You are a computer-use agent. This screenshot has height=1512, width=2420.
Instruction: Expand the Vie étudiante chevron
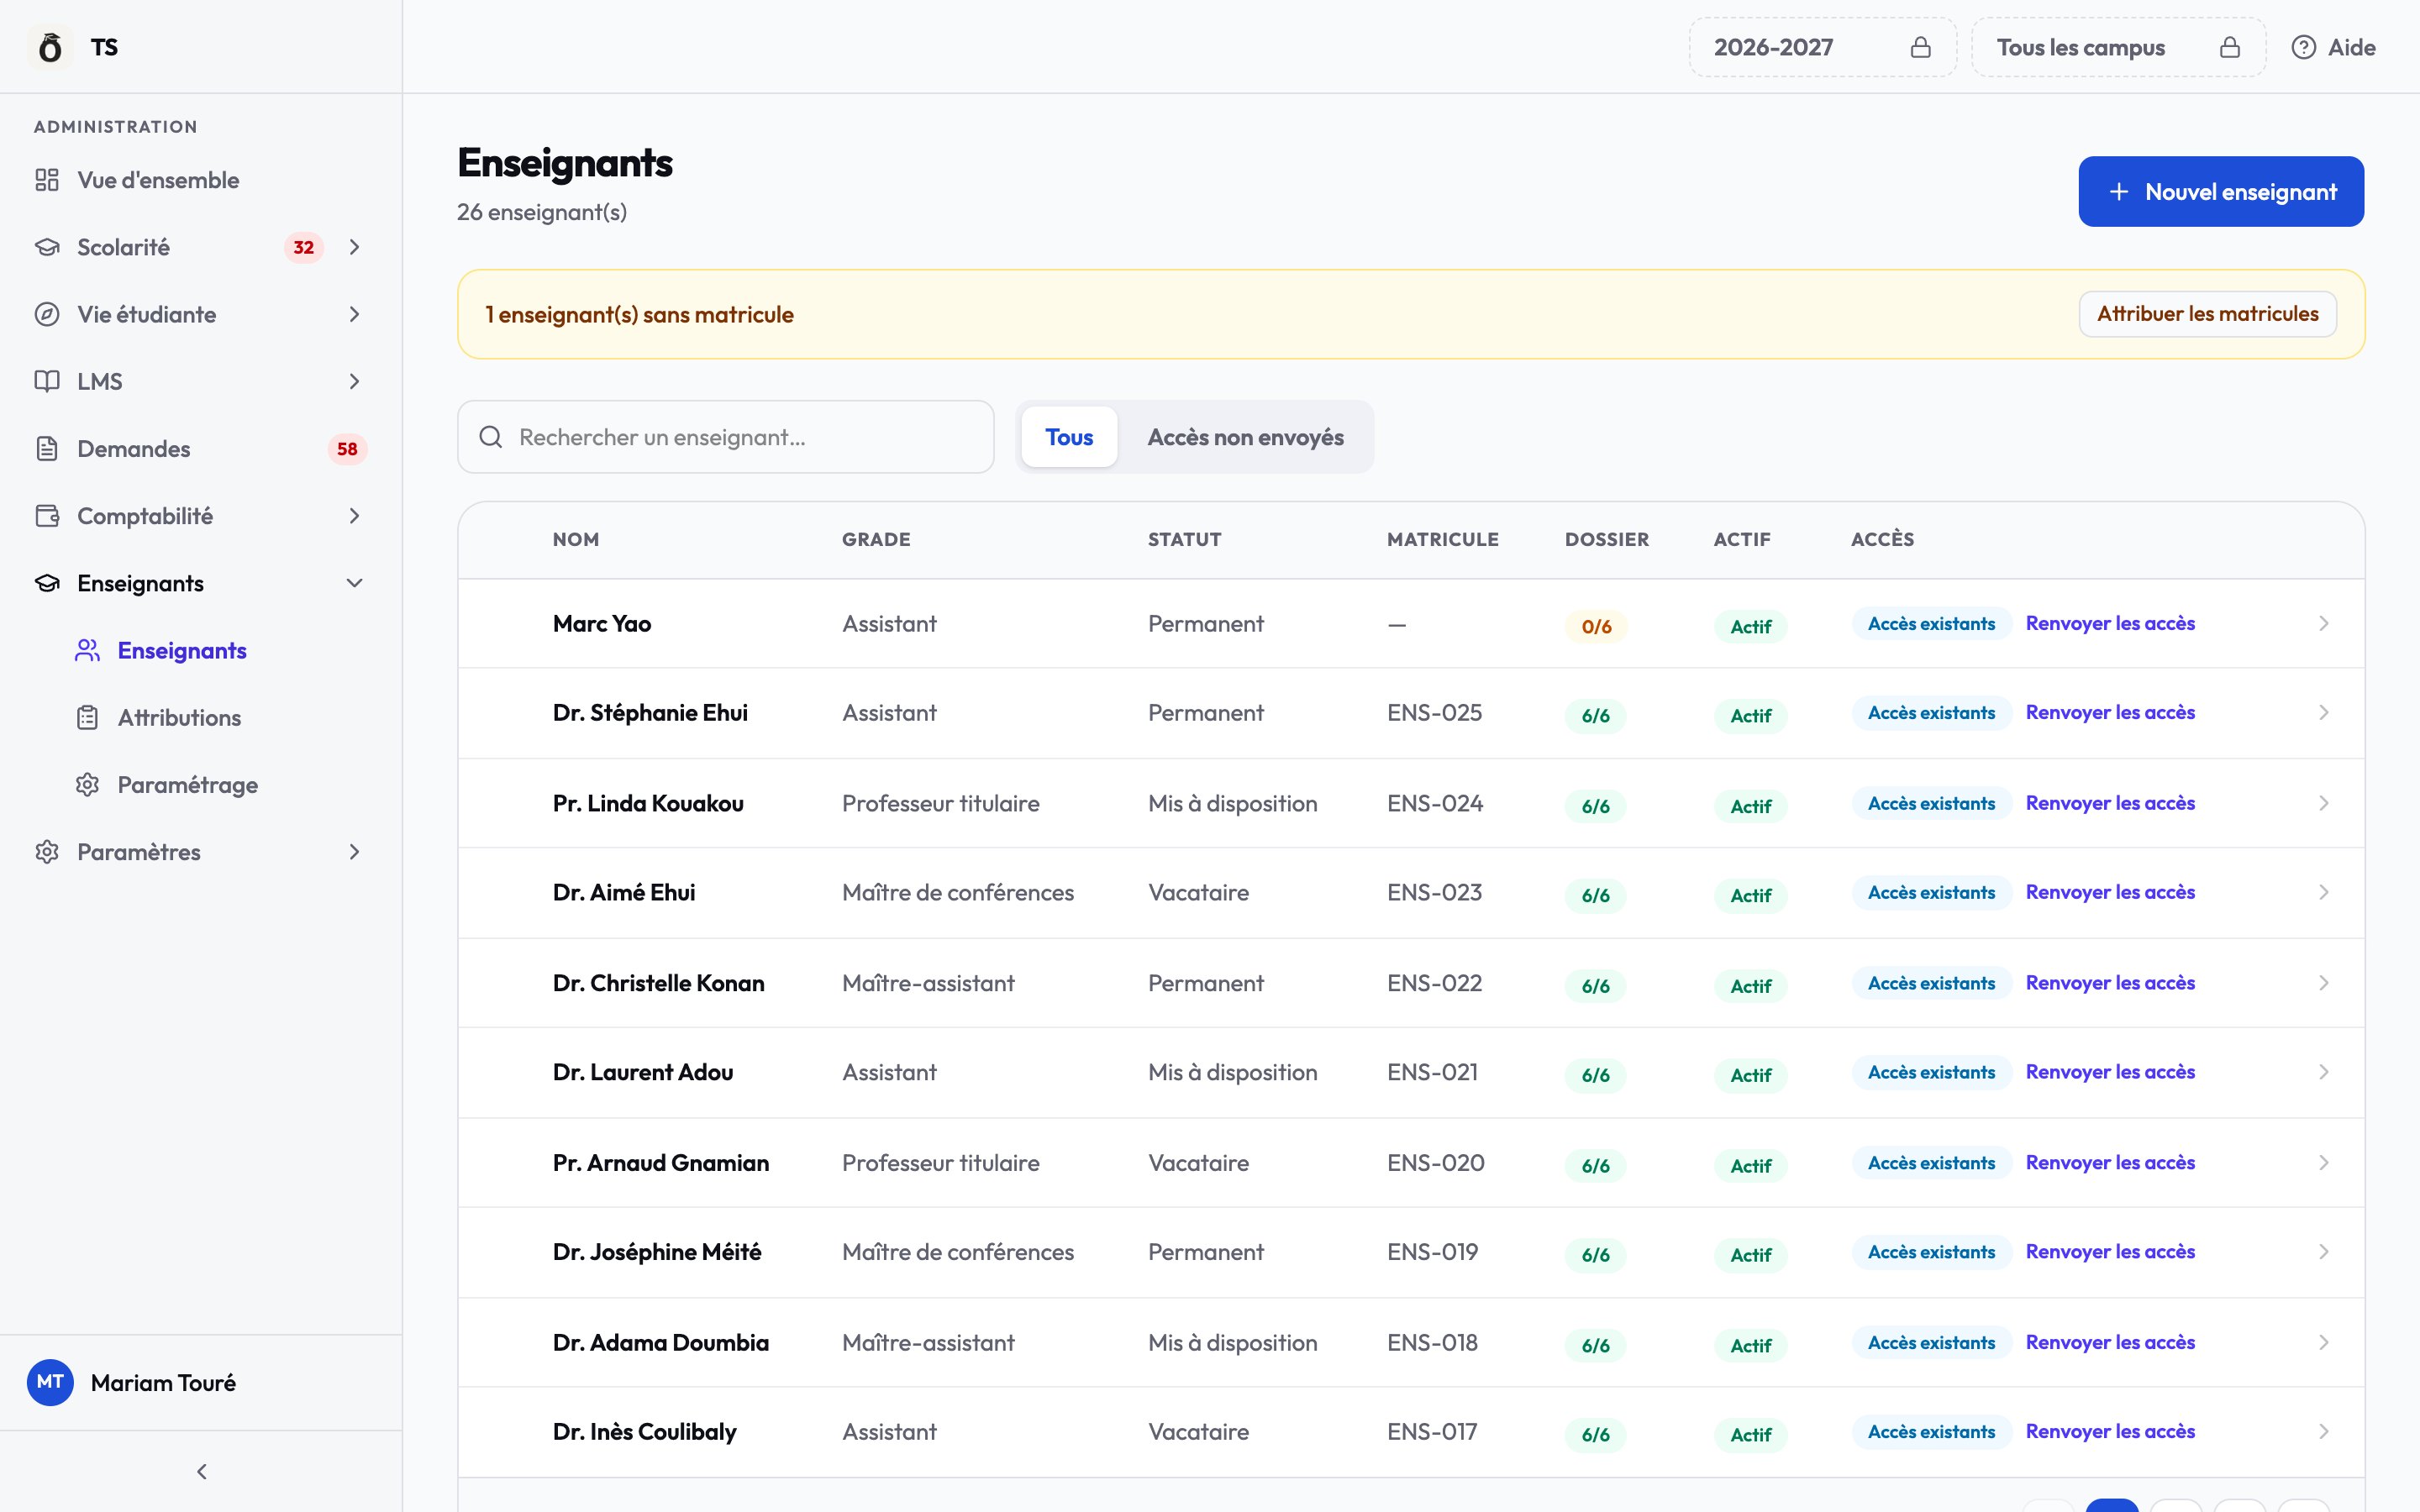coord(354,314)
